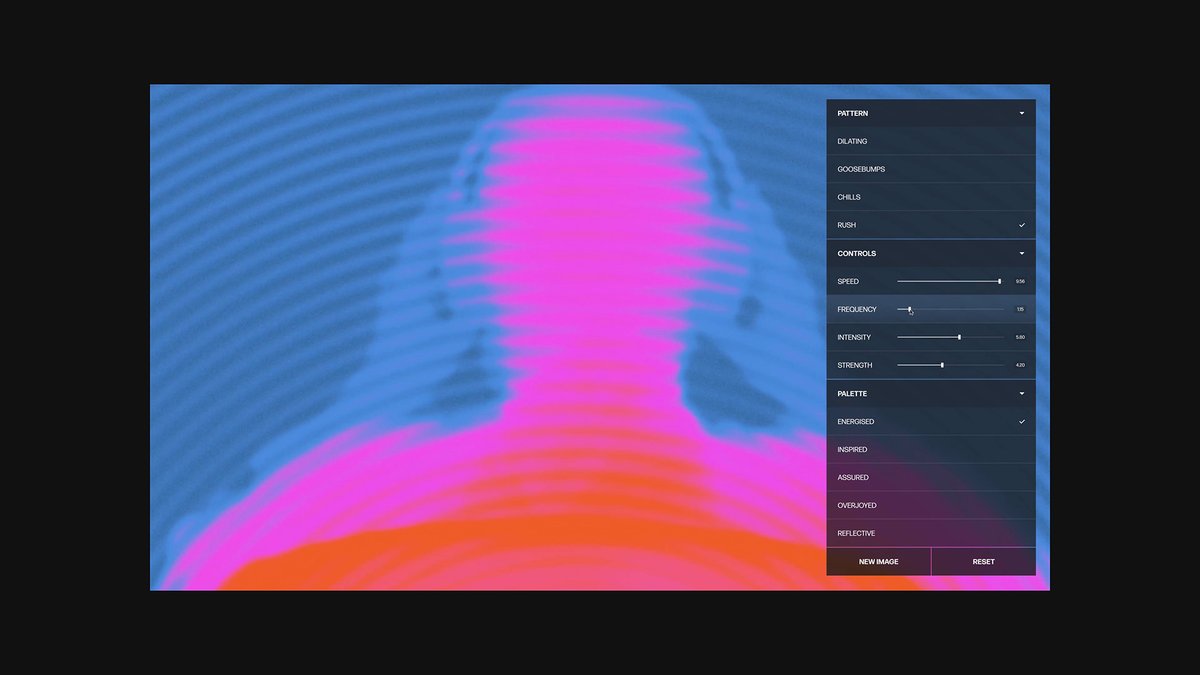The height and width of the screenshot is (675, 1200).
Task: Click the Intensity value 5.80
Action: [1020, 337]
